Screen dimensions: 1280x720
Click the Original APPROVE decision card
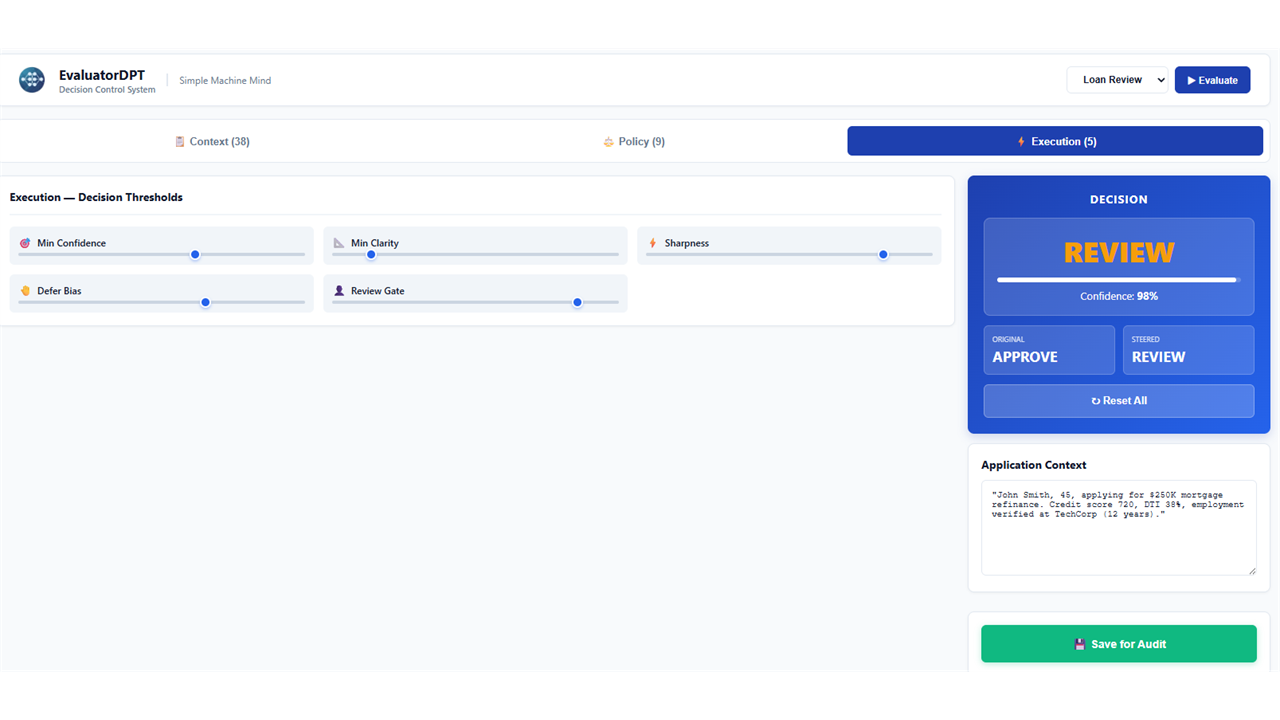(1049, 350)
